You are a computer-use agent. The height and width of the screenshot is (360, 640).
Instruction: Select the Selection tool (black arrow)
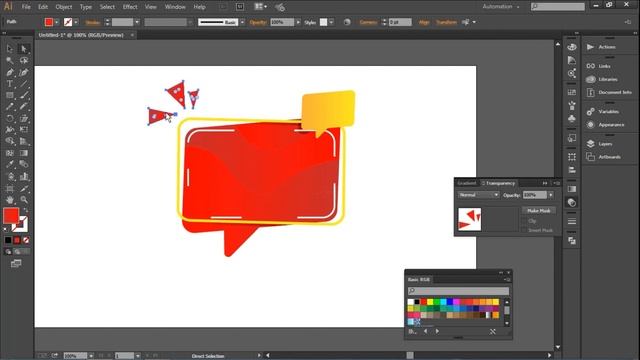pos(10,49)
